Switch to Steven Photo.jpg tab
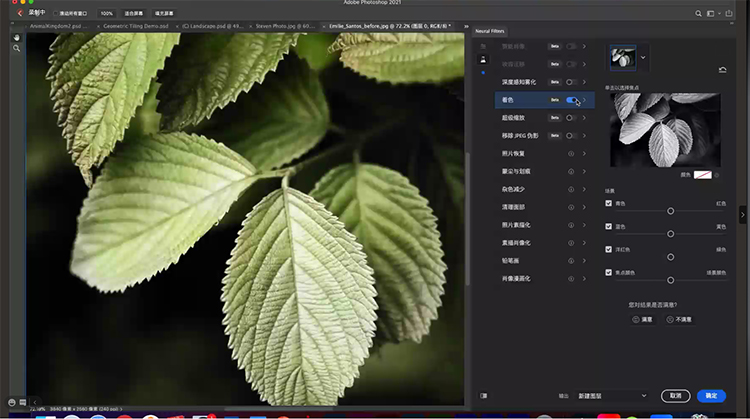This screenshot has width=750, height=419. [x=285, y=26]
